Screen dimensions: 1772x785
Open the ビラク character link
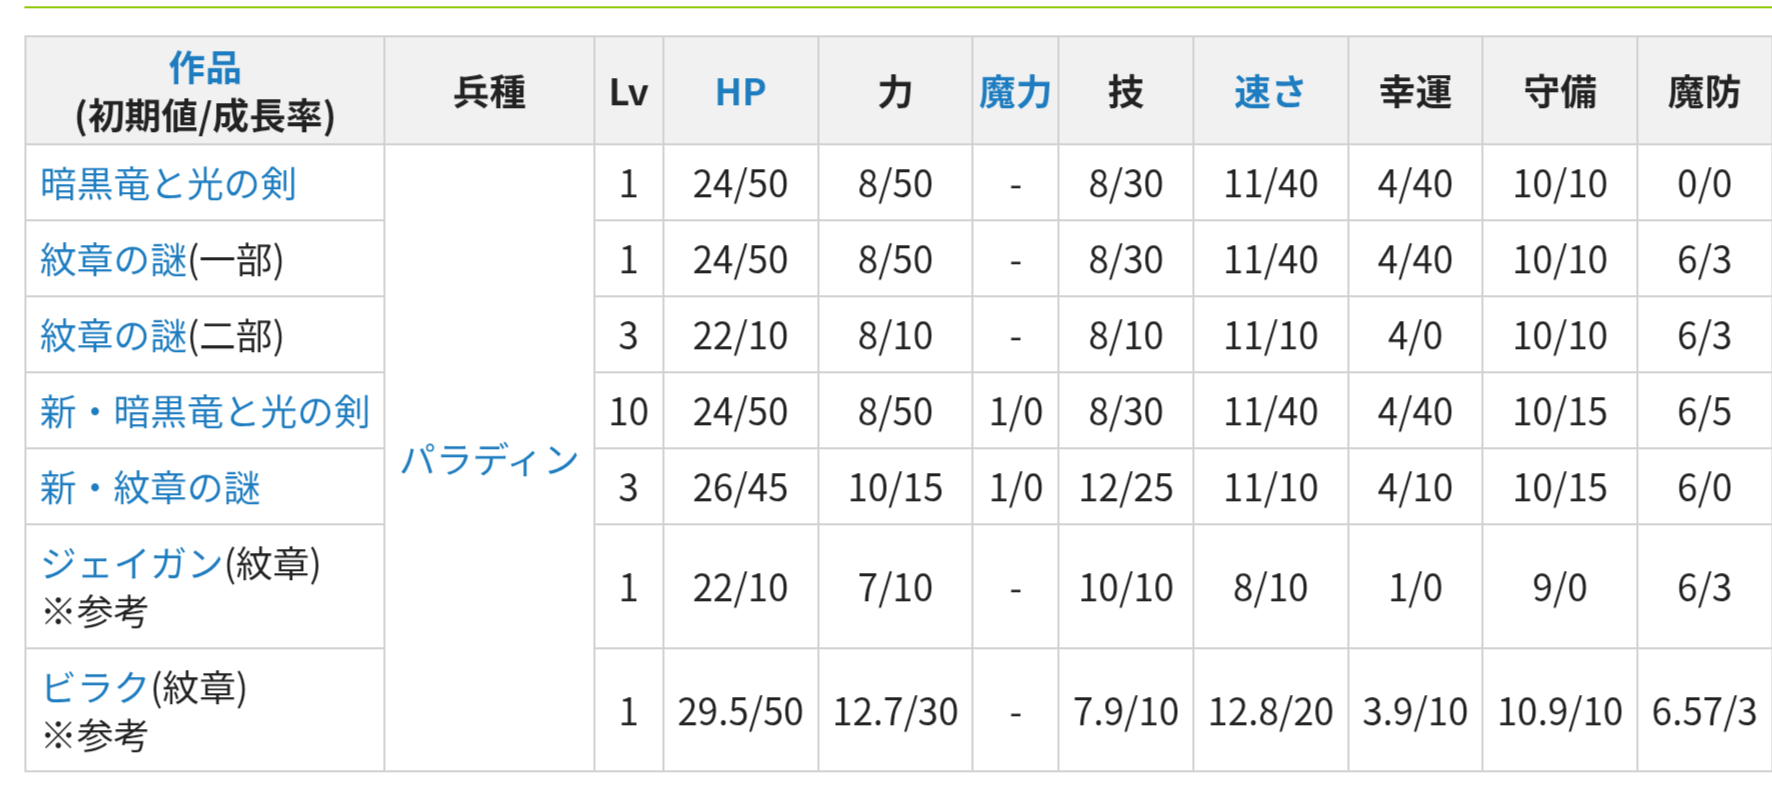pos(94,688)
